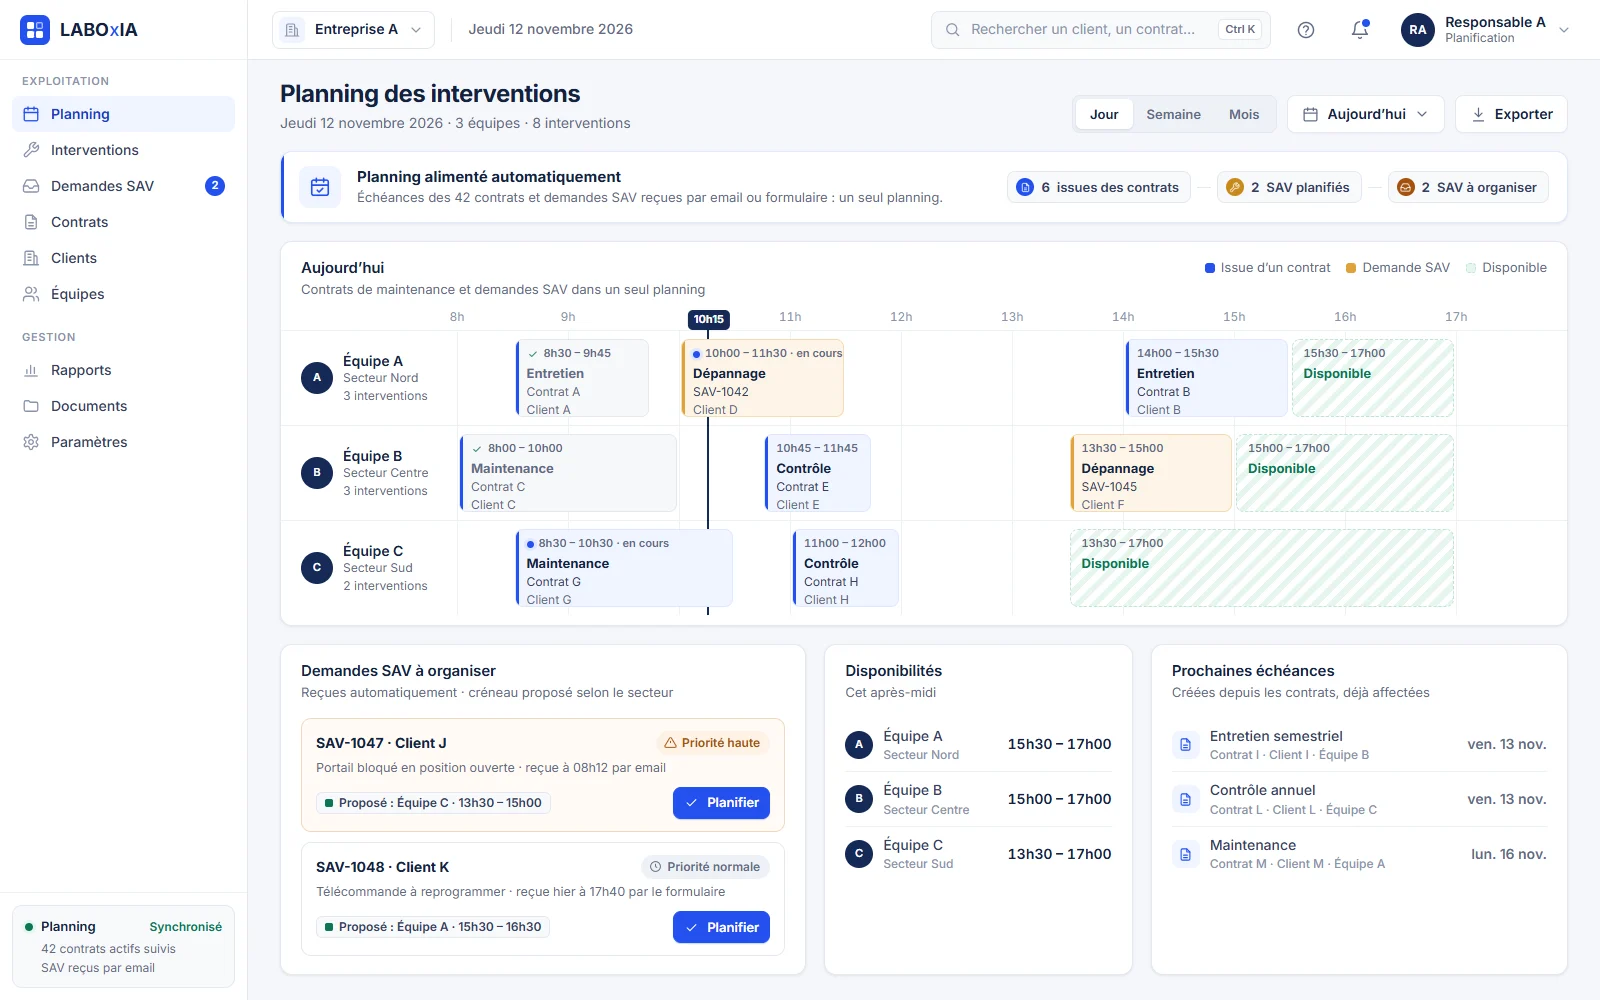Image resolution: width=1600 pixels, height=1000 pixels.
Task: Click the Paramètres gear icon
Action: 31,442
